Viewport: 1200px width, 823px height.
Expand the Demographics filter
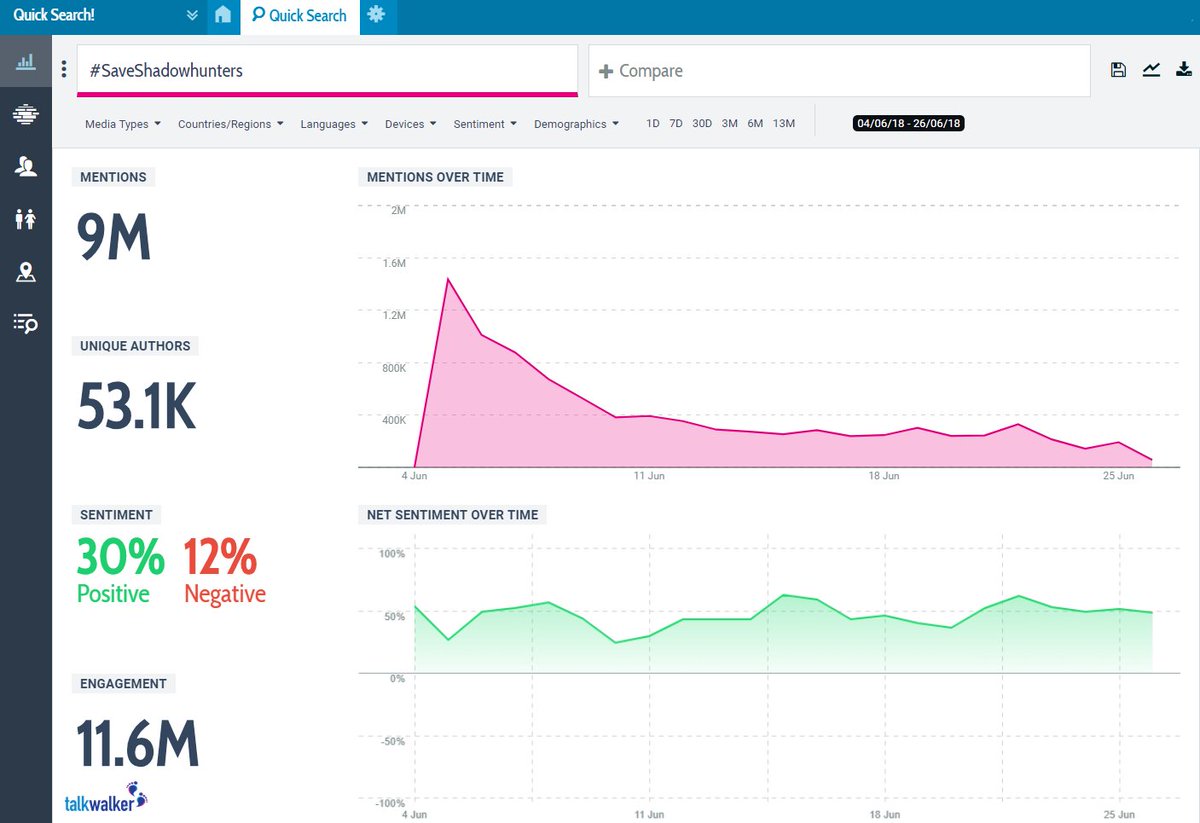click(576, 124)
